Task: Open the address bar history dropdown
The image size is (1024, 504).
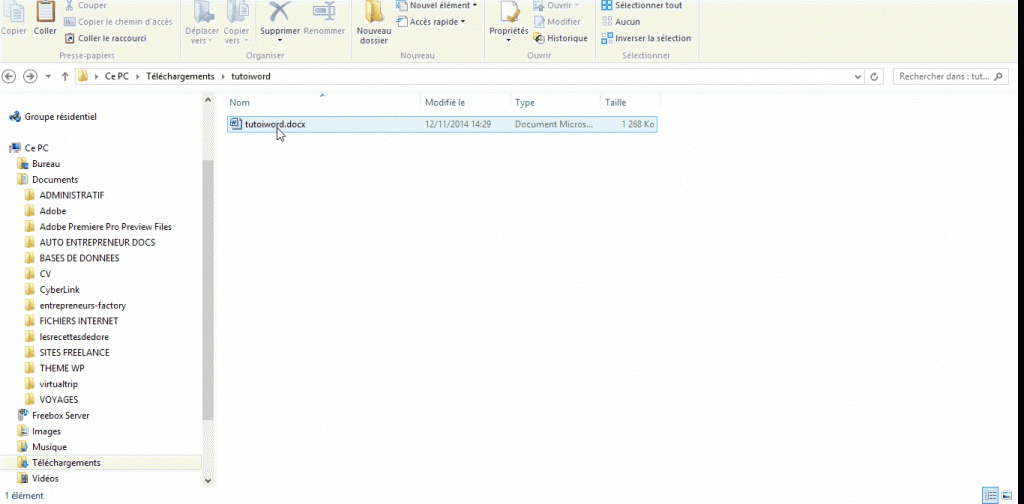Action: pyautogui.click(x=858, y=77)
